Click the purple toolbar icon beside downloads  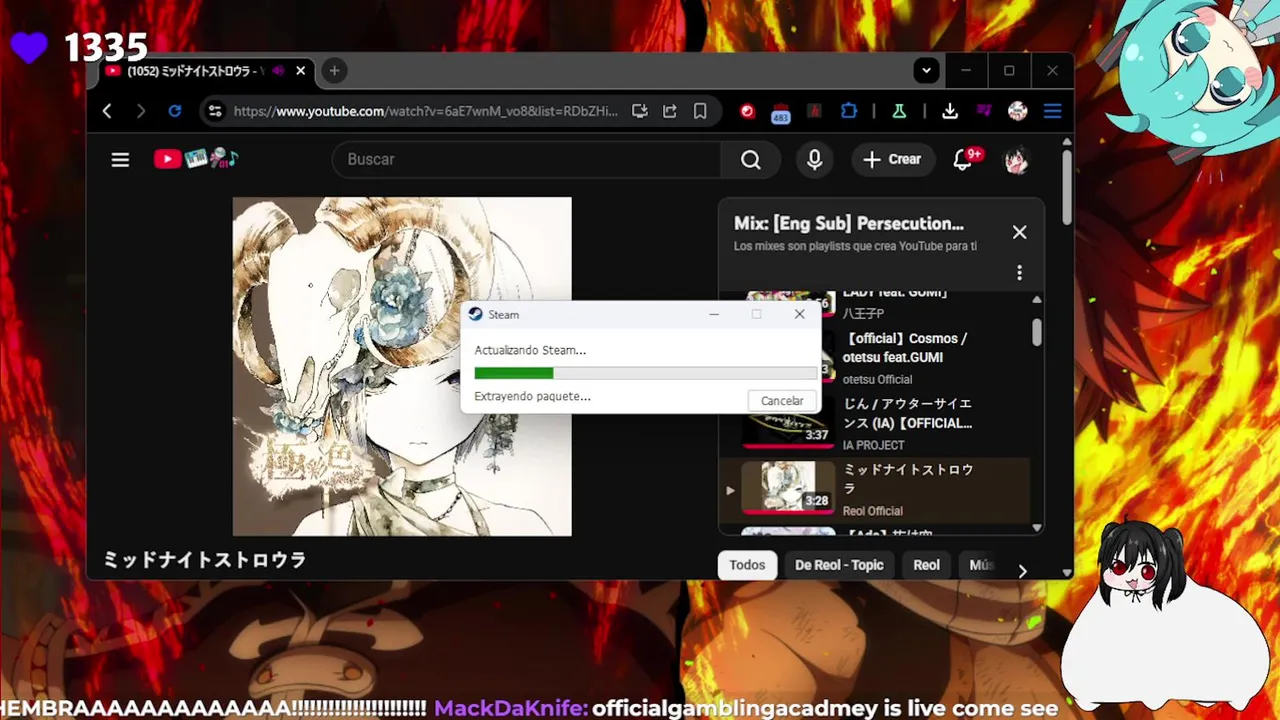point(984,111)
